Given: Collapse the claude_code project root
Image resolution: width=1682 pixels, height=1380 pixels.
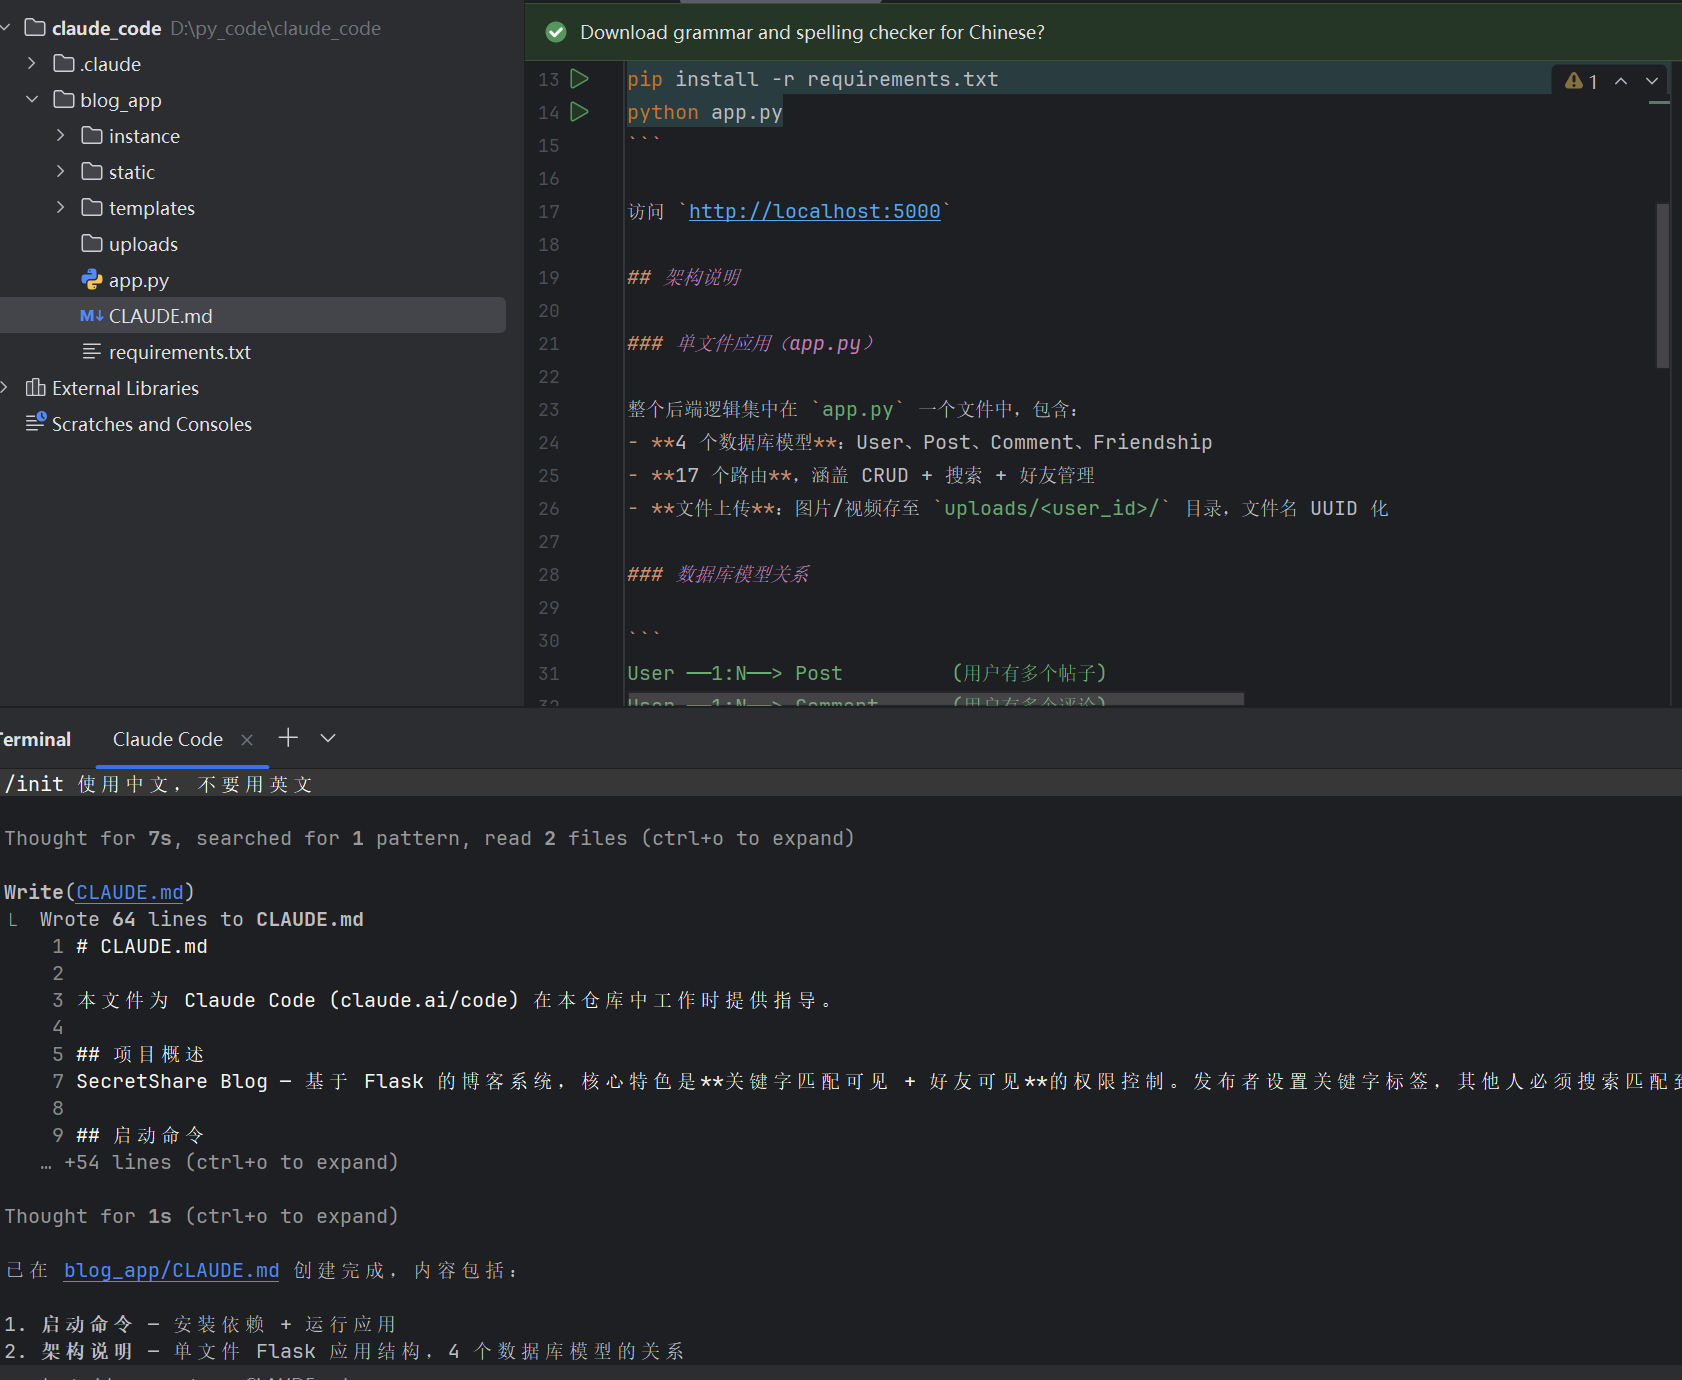Looking at the screenshot, I should click(x=5, y=28).
